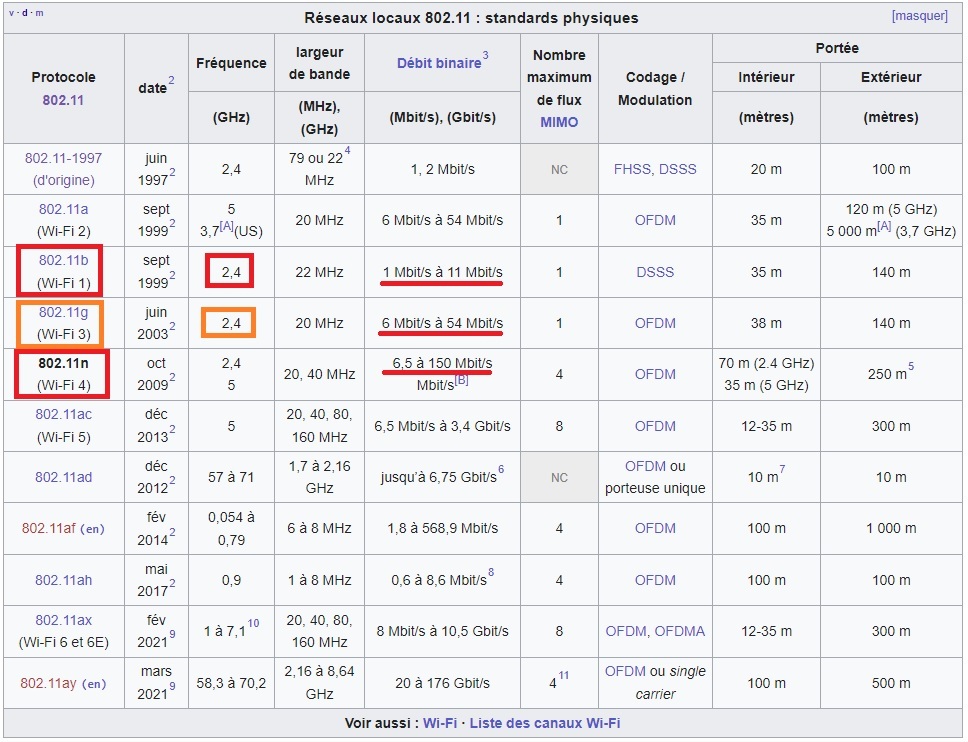Follow footnote 3 next to Débit binaire
Viewport: 968px width, 742px height.
point(486,56)
